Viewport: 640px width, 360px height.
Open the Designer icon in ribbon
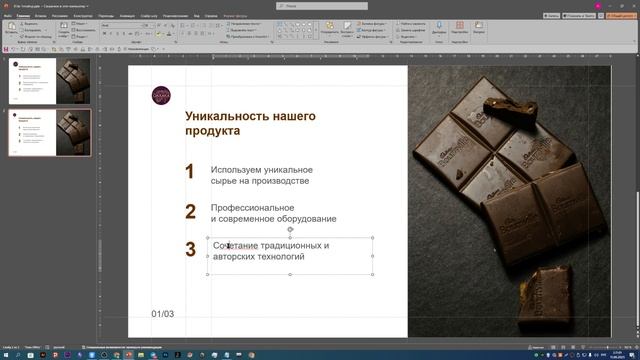click(479, 28)
